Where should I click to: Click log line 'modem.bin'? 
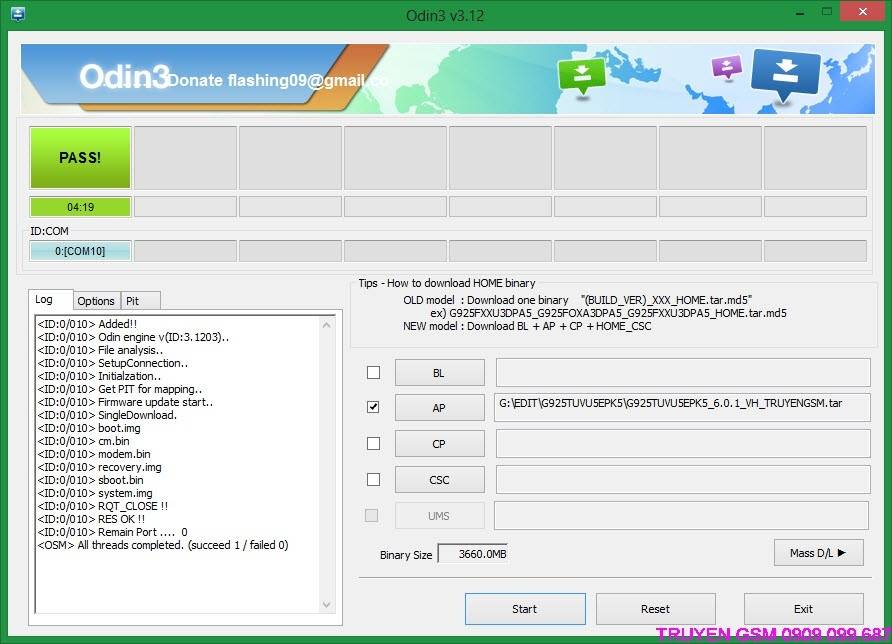(94, 454)
